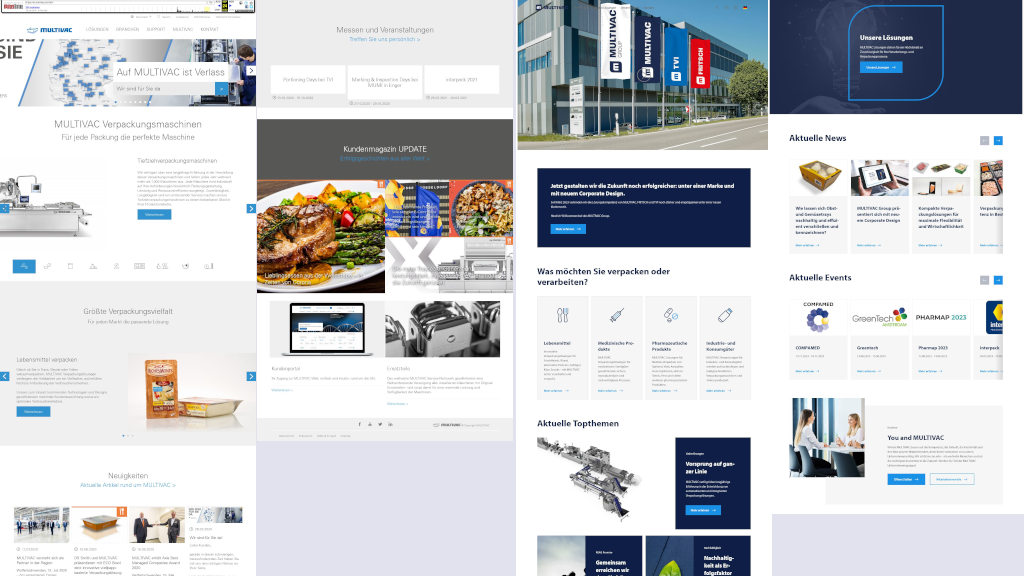Click the next arrow beside Aktuelle News
This screenshot has width=1024, height=576.
tap(998, 140)
